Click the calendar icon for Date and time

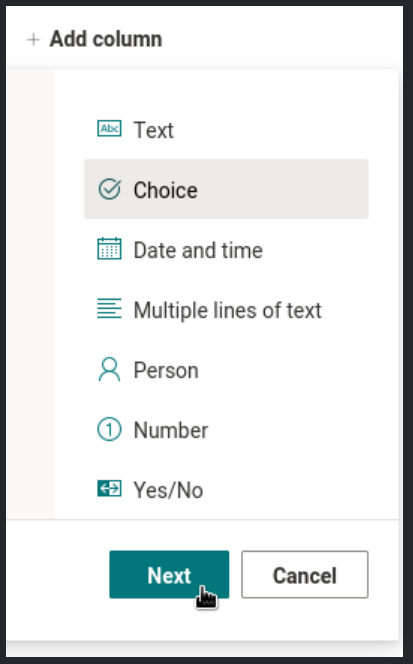click(x=109, y=249)
